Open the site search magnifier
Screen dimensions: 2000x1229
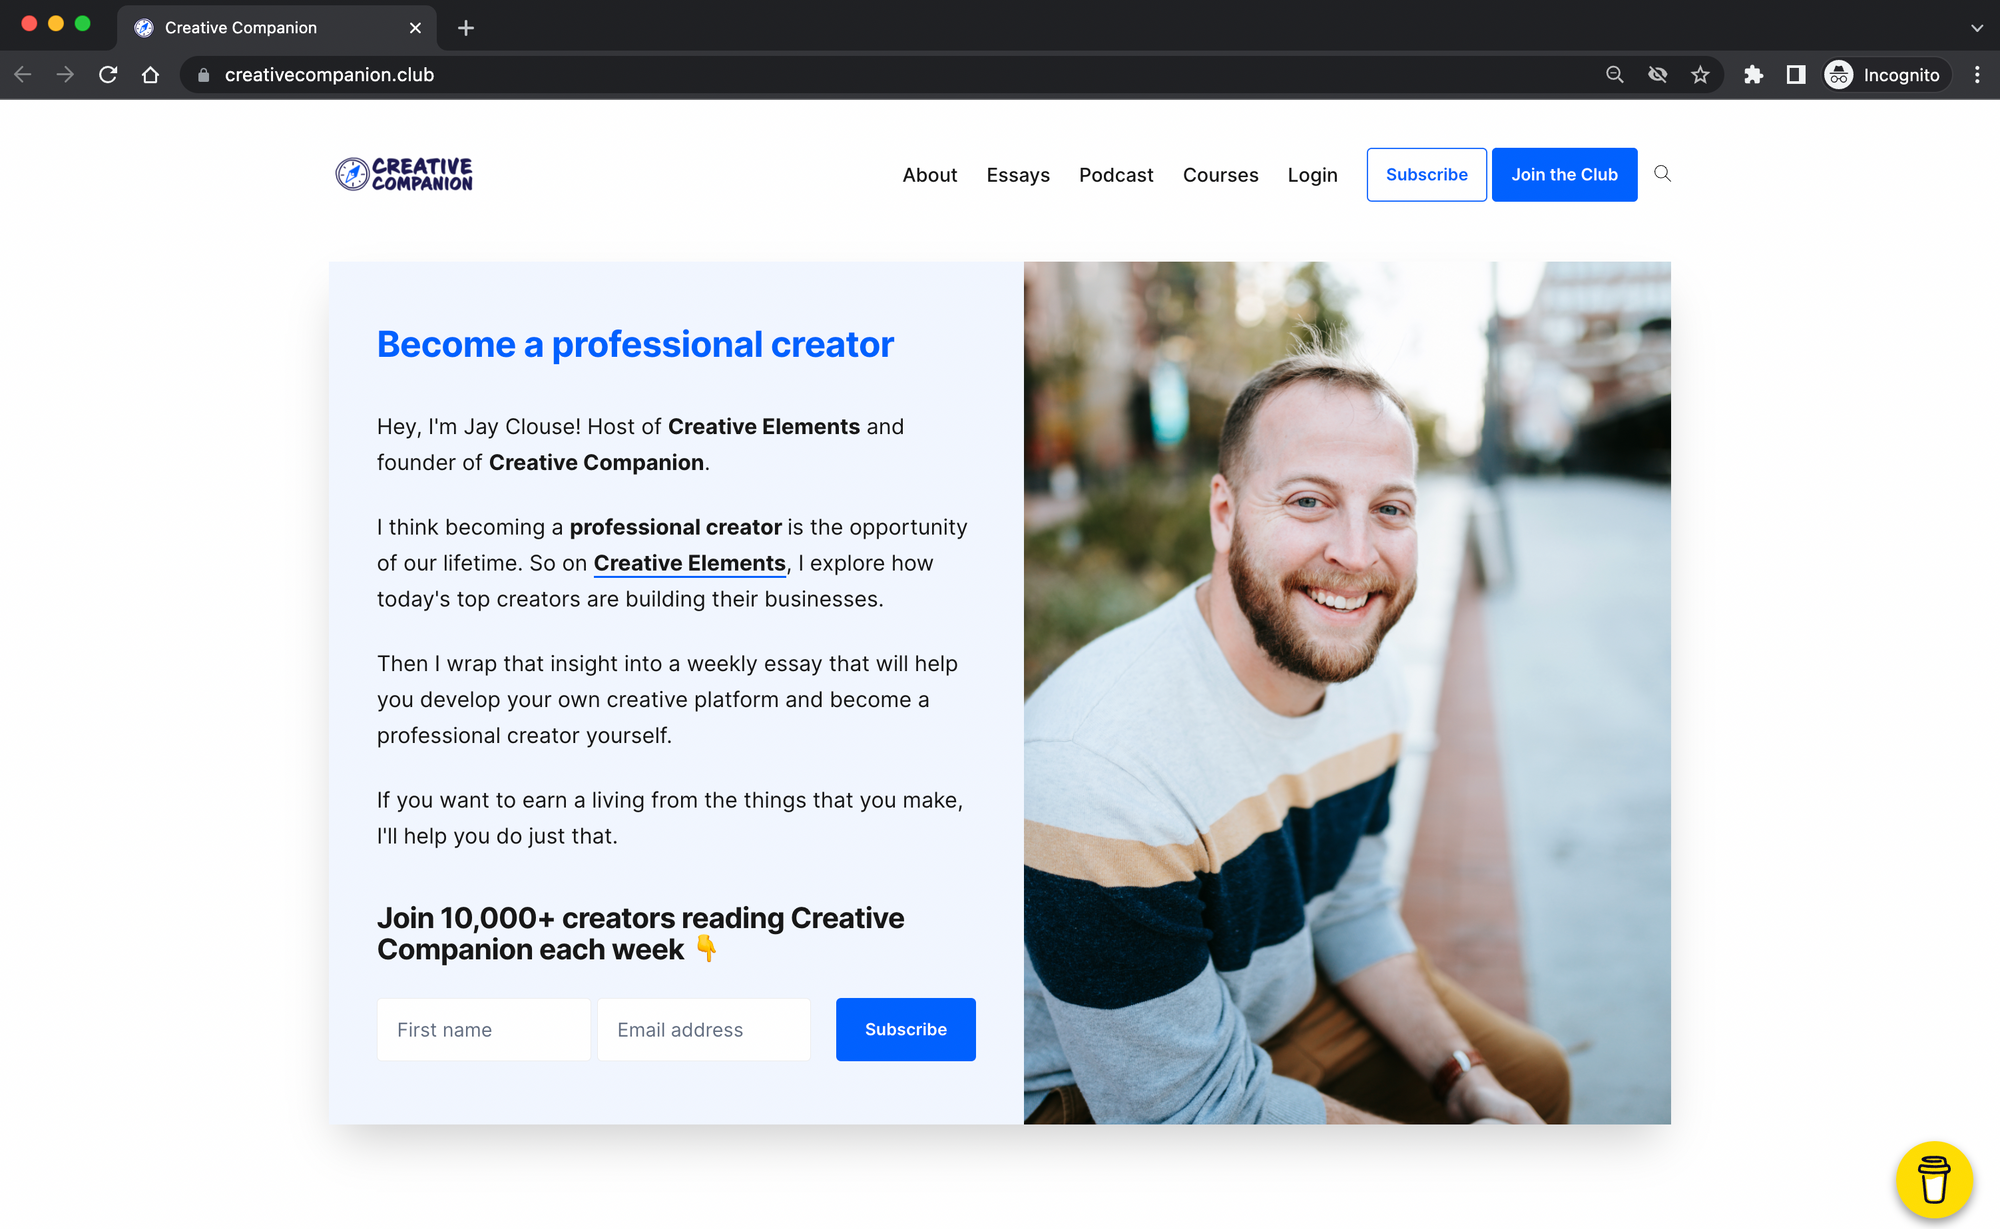pos(1662,174)
